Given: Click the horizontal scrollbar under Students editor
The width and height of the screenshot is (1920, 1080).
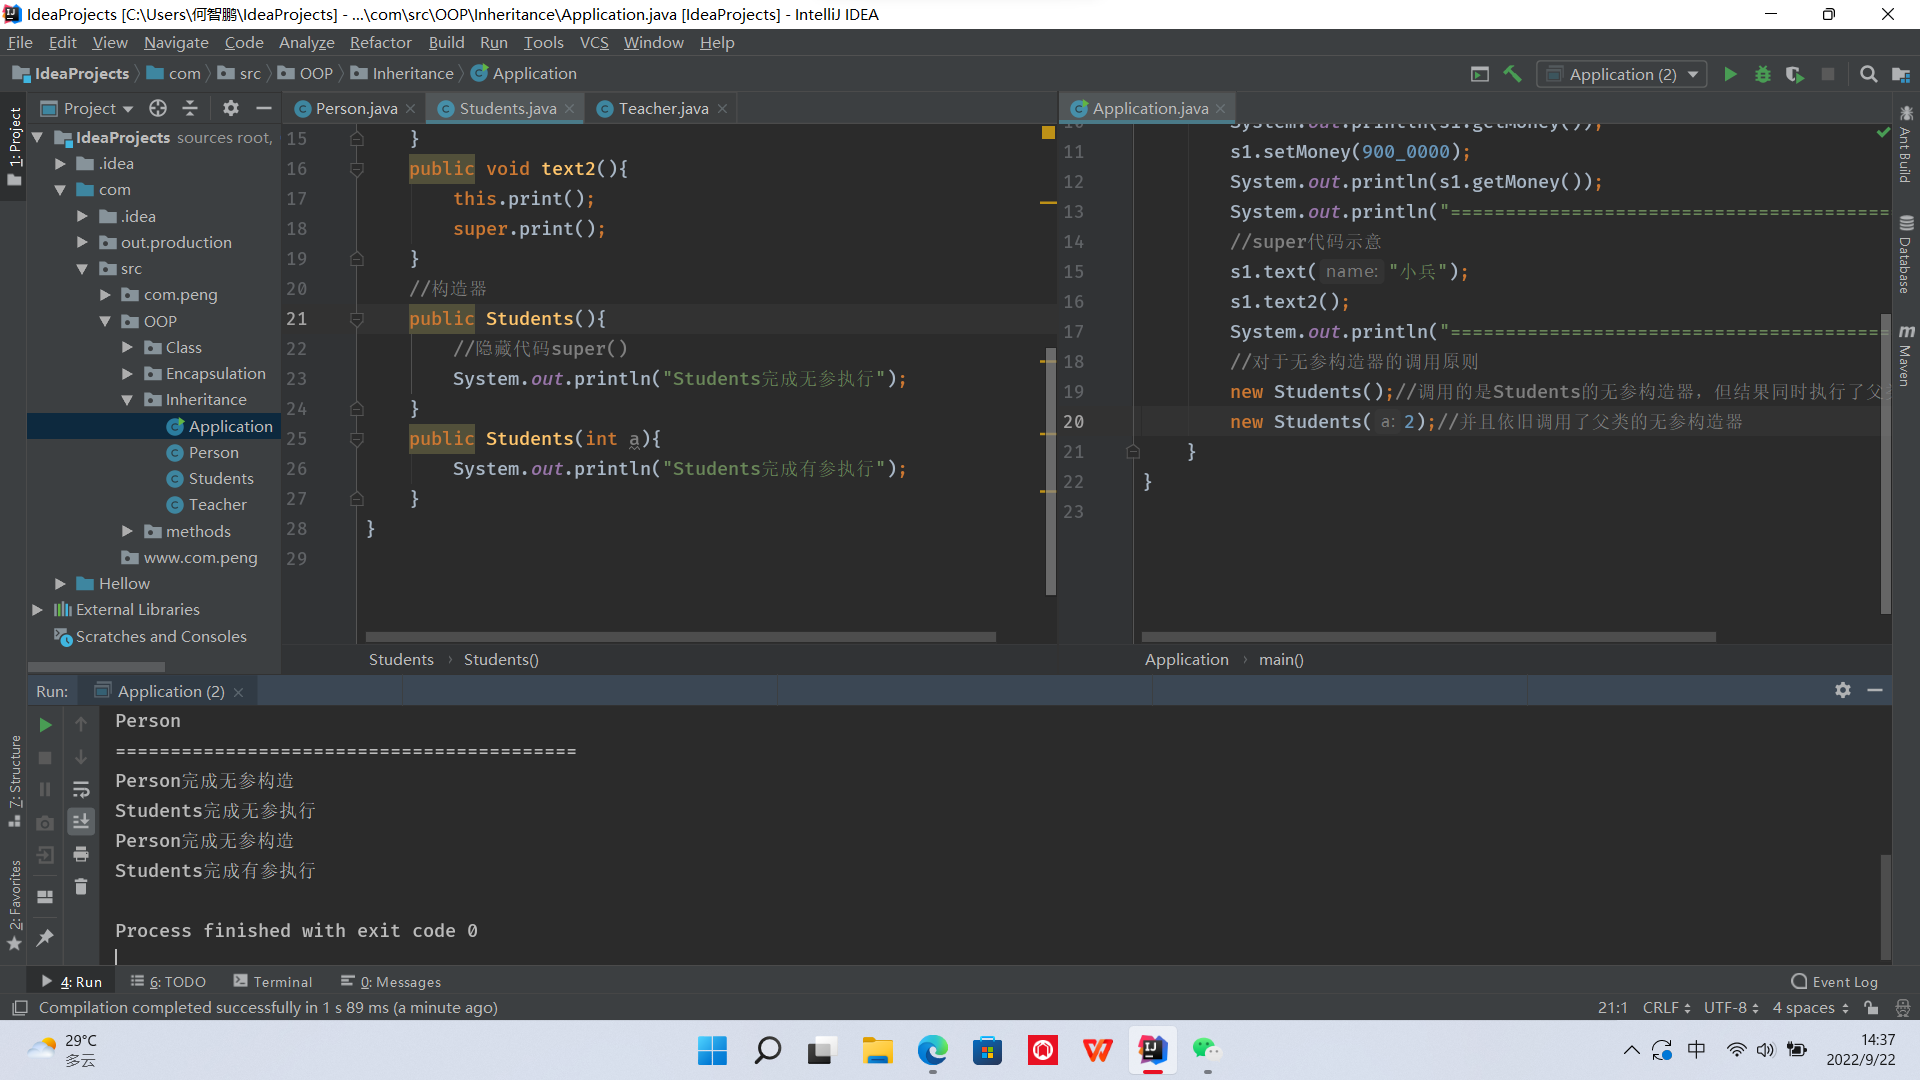Looking at the screenshot, I should coord(680,637).
